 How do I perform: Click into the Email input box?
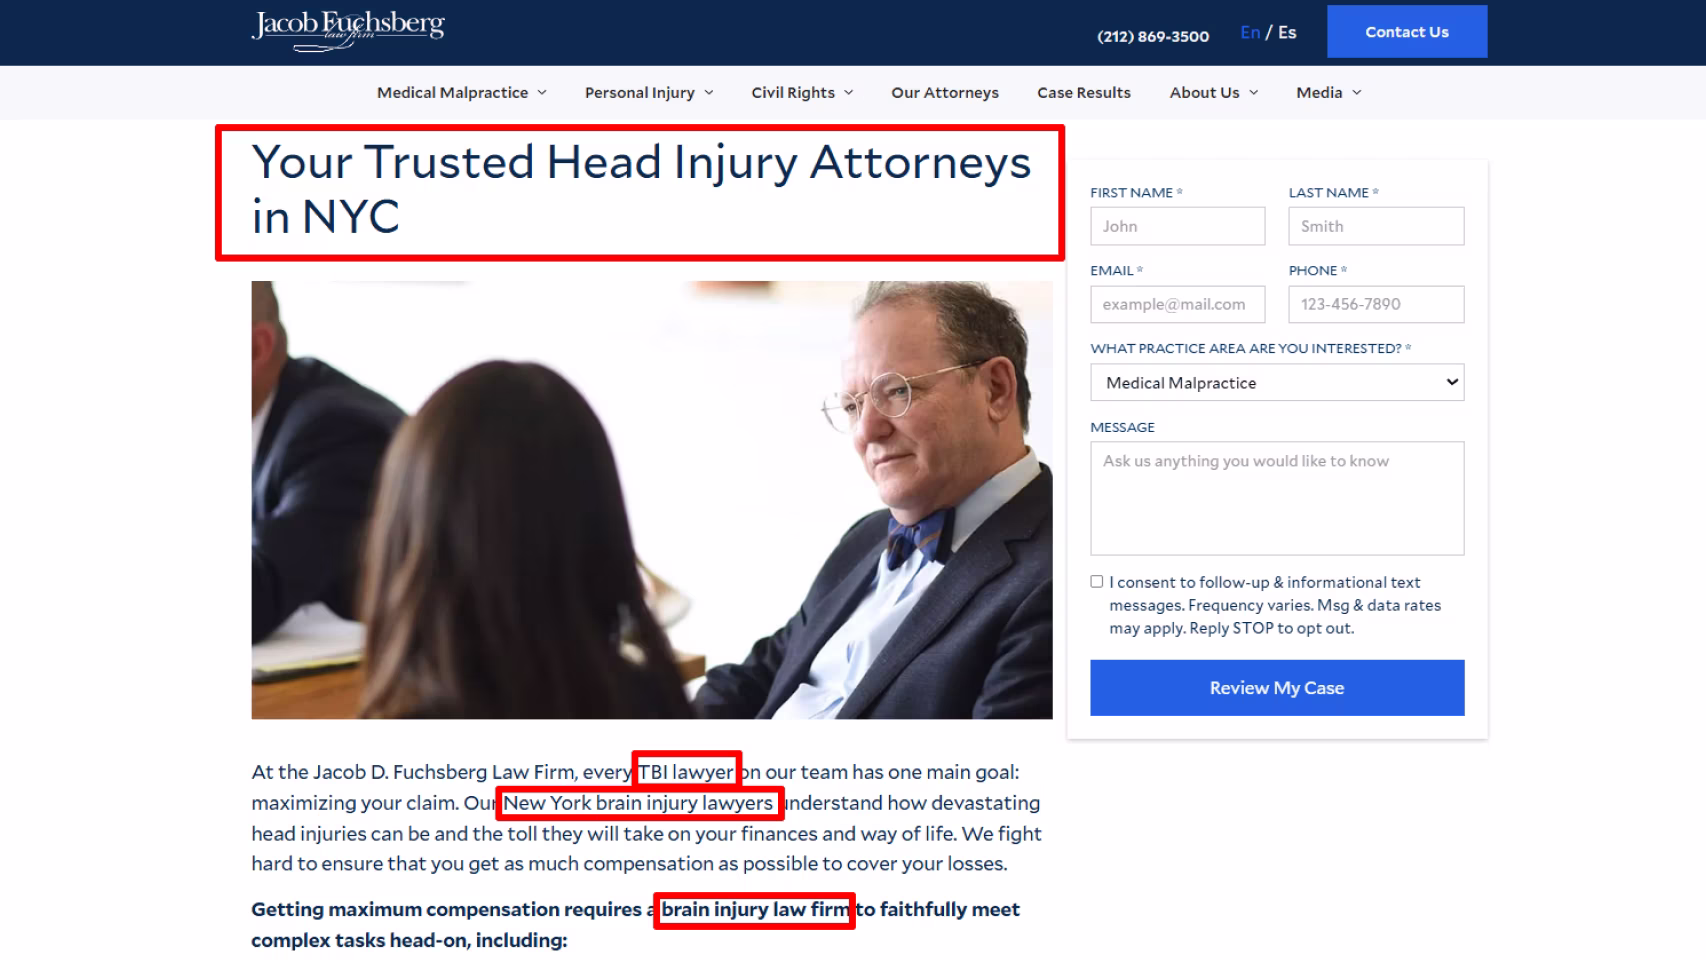1177,304
